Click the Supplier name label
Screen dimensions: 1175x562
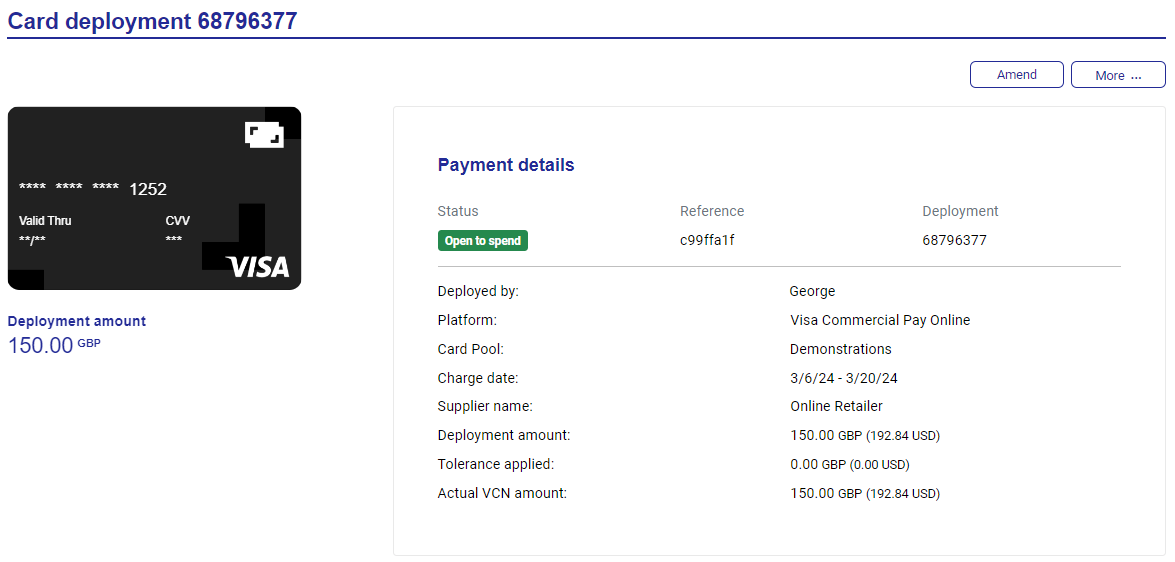point(485,406)
